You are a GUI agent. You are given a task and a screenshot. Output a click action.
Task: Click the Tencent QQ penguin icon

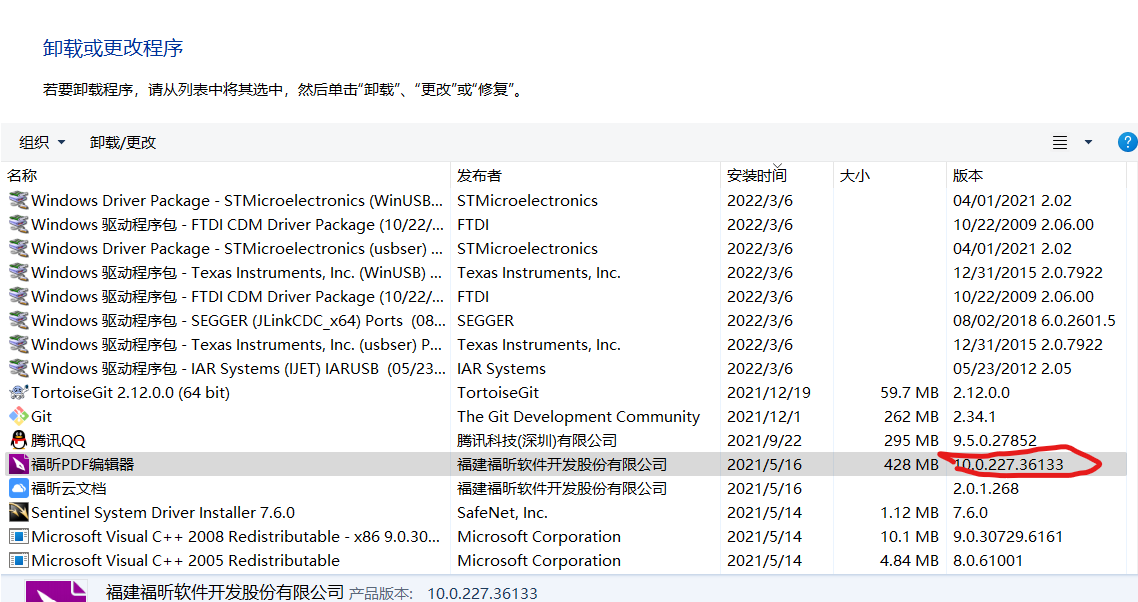coord(18,441)
